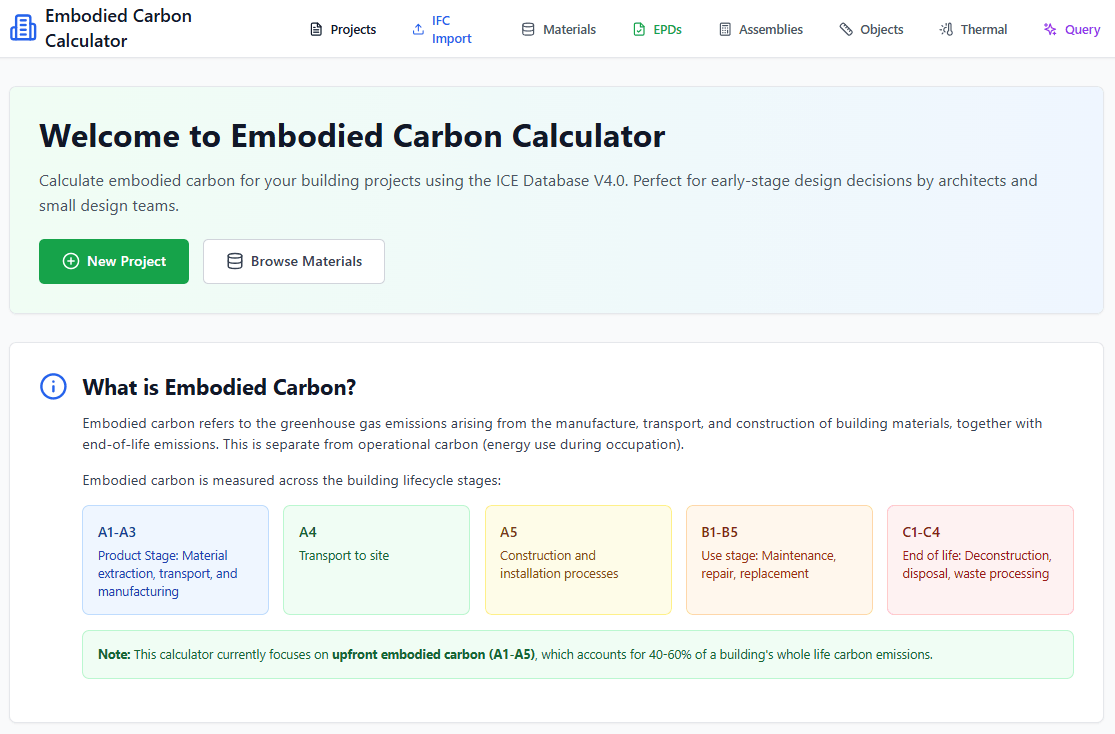
Task: Click the Thermal thermometer icon
Action: coord(946,30)
